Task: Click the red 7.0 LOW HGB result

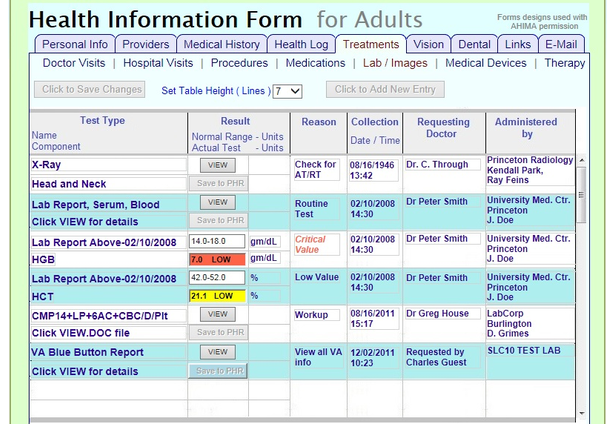Action: [217, 259]
